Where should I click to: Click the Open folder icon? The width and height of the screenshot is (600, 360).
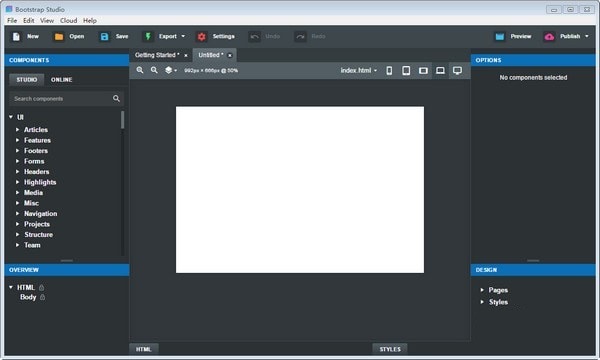tap(59, 36)
